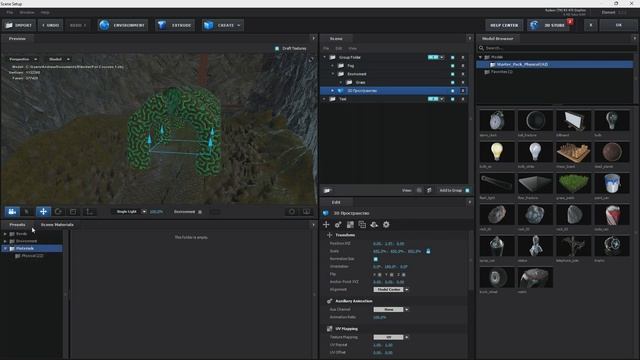Viewport: 640px width, 360px height.
Task: Toggle visibility of the Group Folder row
Action: tap(452, 58)
